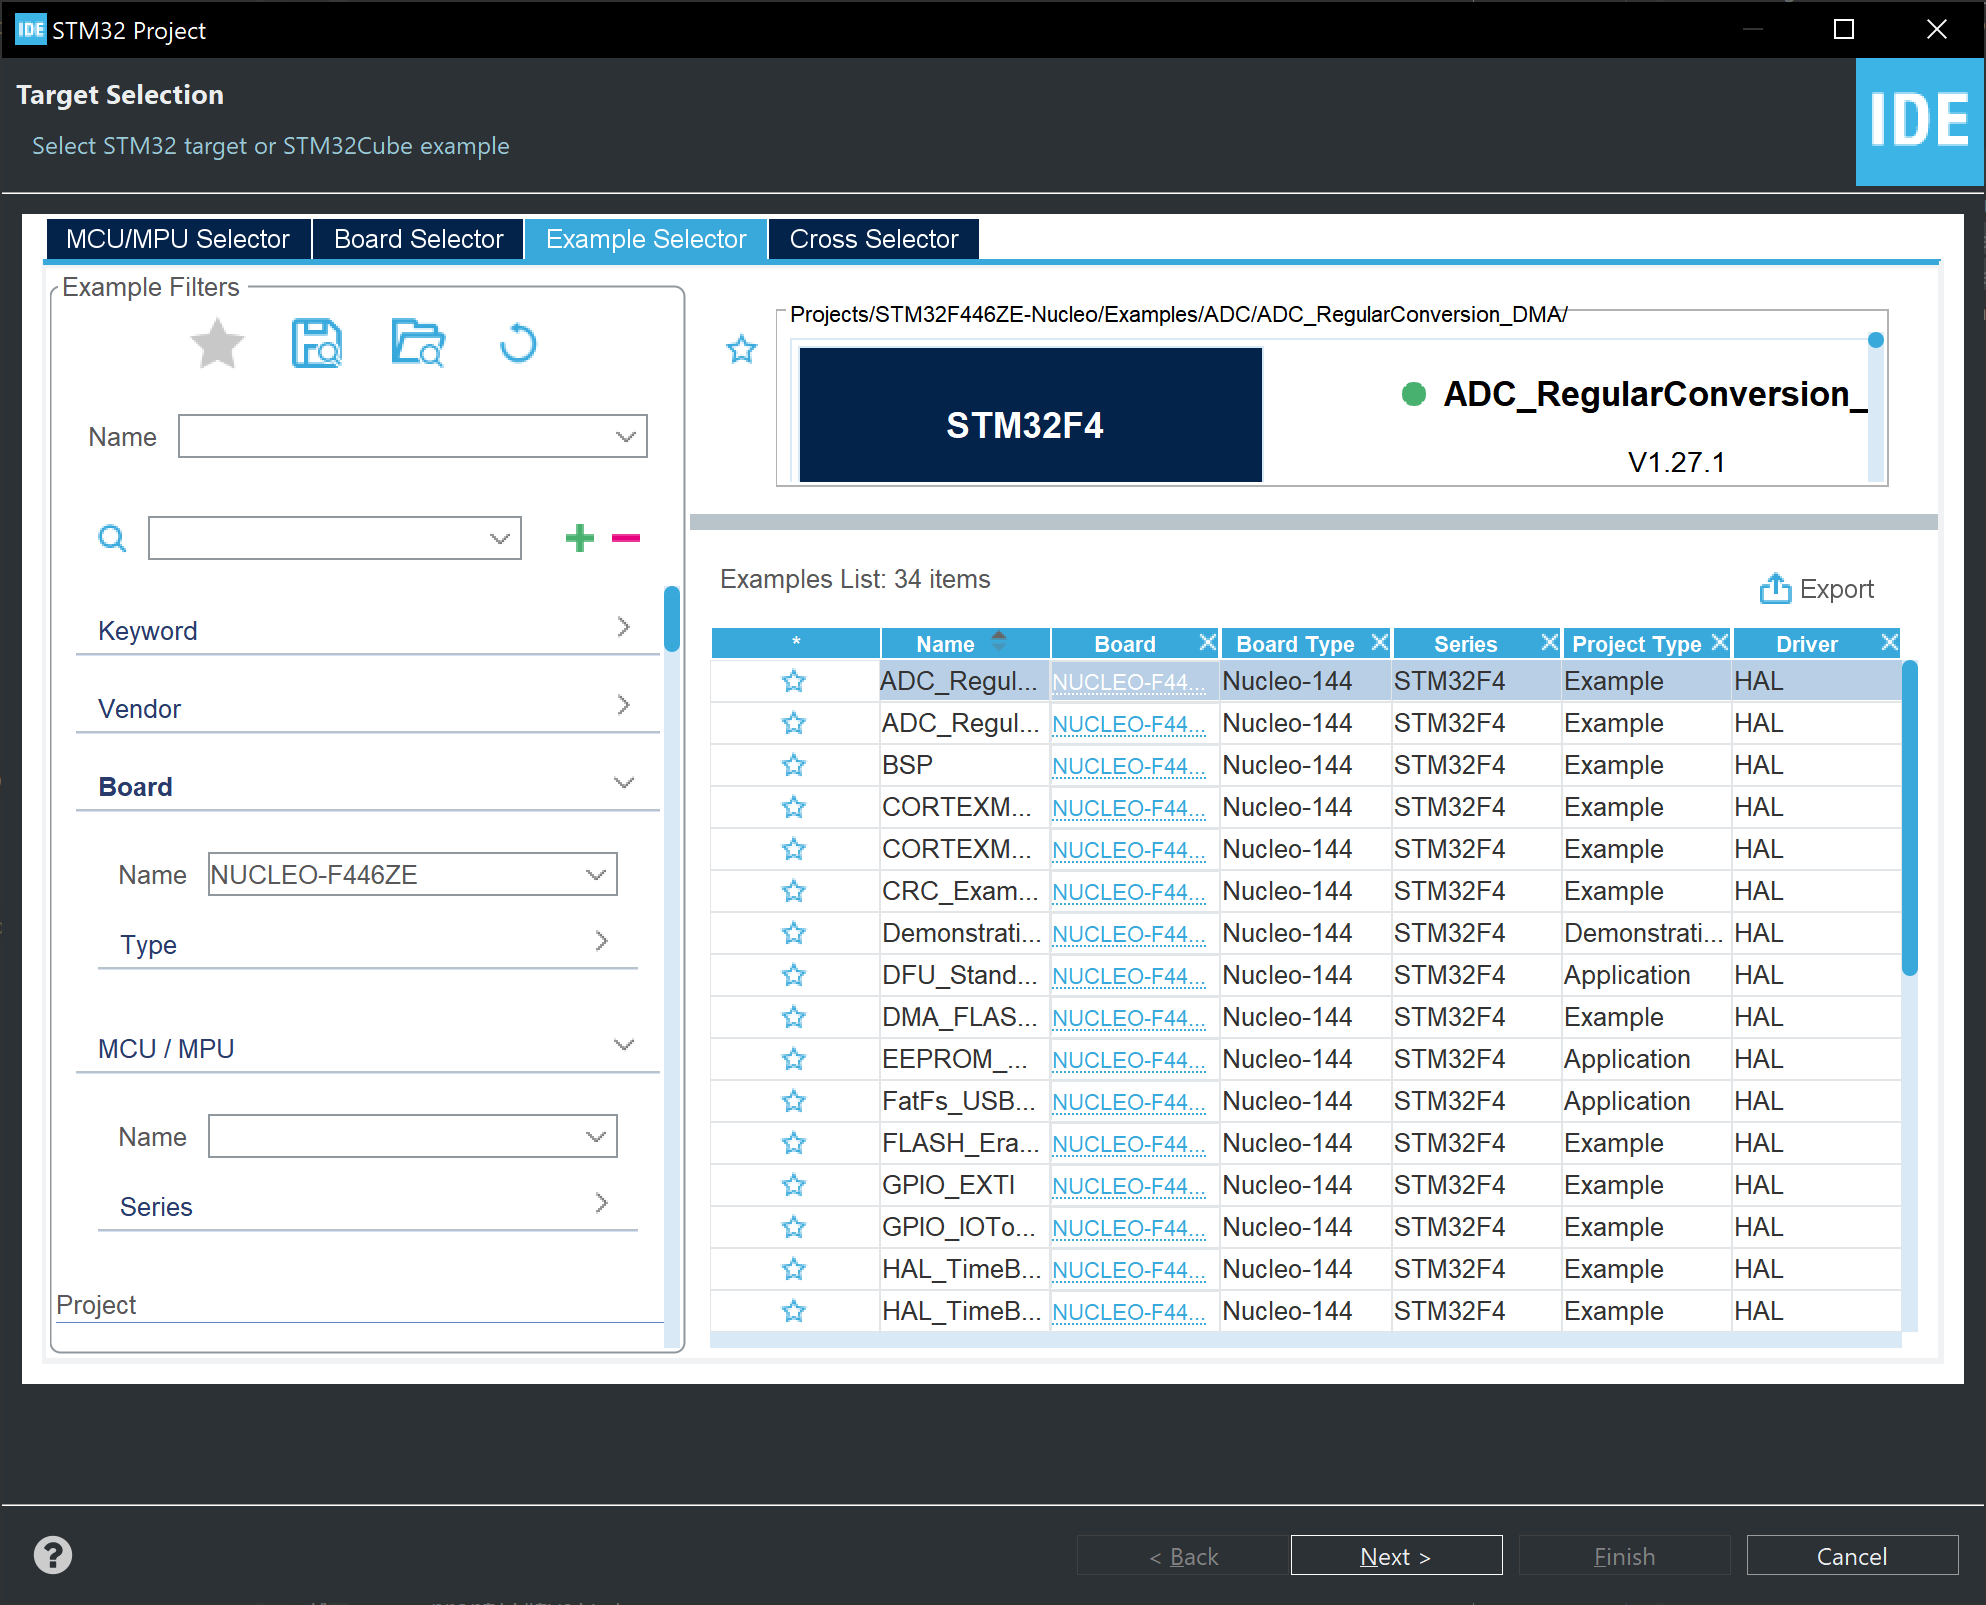Expand the Keyword filter section
Screen dimensions: 1986x1605
(x=623, y=628)
